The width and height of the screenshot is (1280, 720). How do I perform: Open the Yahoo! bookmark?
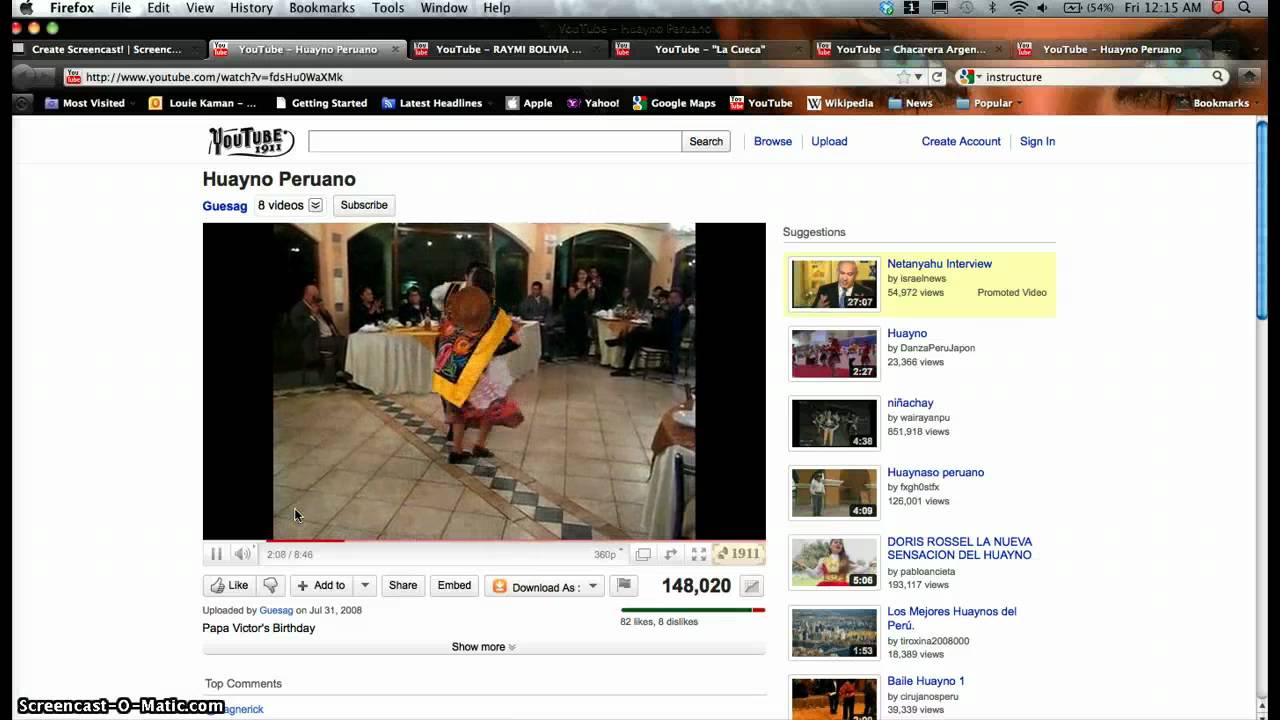[x=593, y=103]
